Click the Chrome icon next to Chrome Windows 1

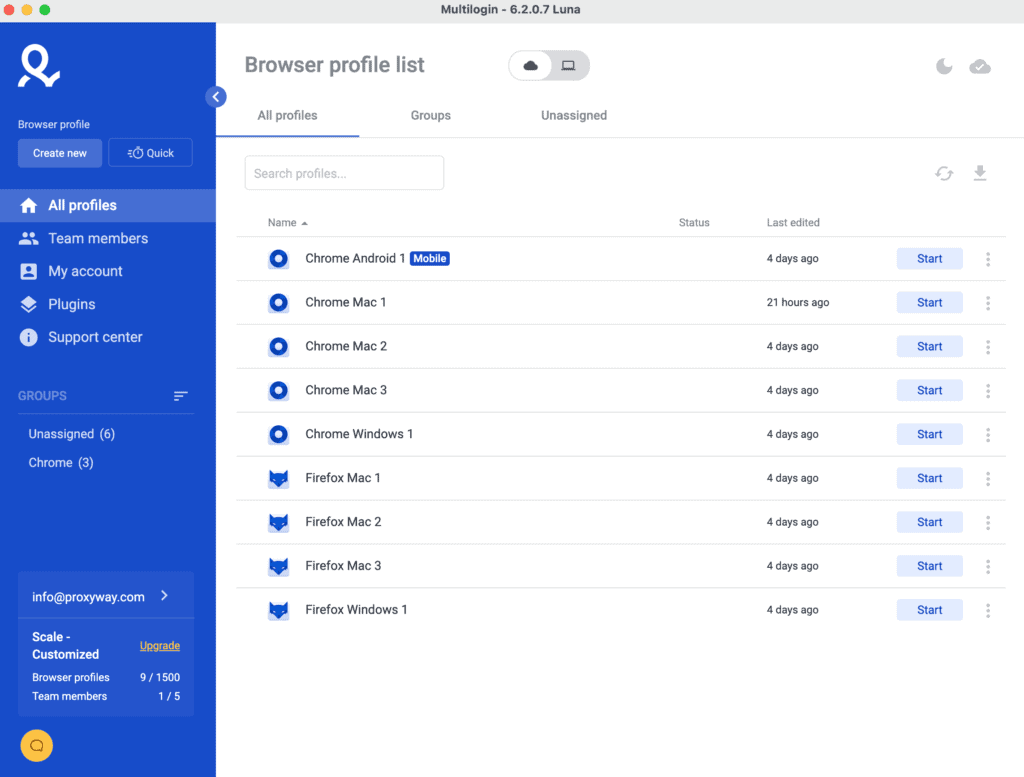[278, 434]
